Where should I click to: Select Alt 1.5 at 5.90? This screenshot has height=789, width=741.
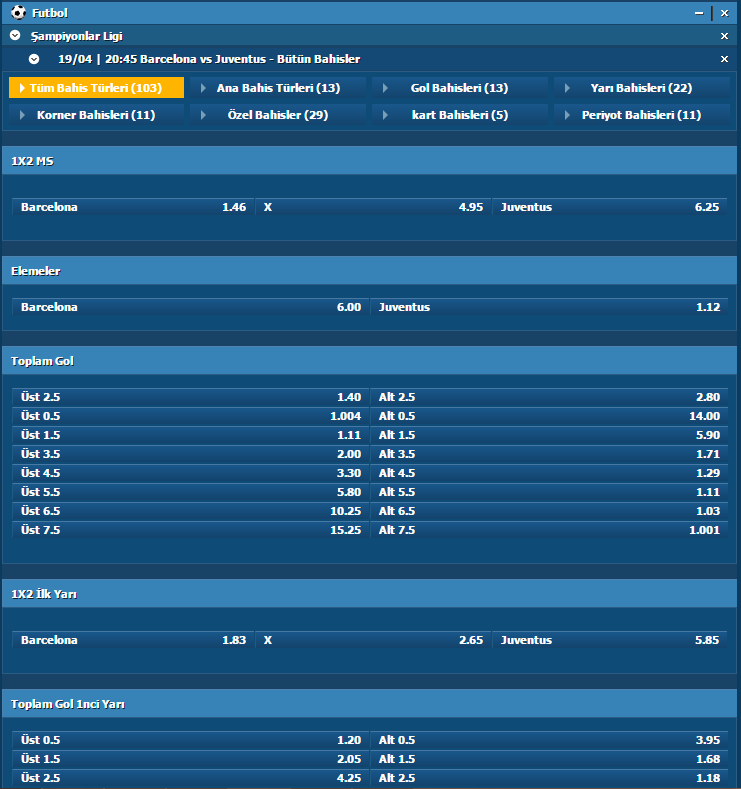tap(549, 435)
